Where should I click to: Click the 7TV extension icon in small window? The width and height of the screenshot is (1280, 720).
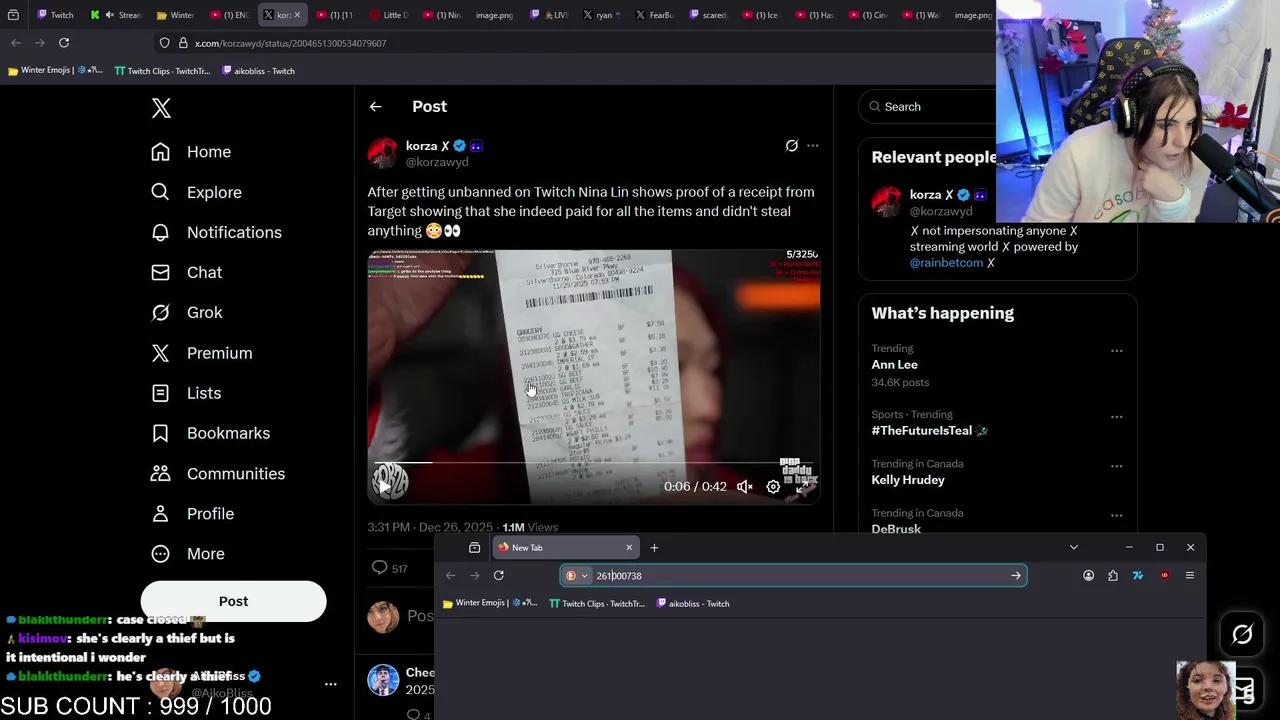pyautogui.click(x=1137, y=576)
